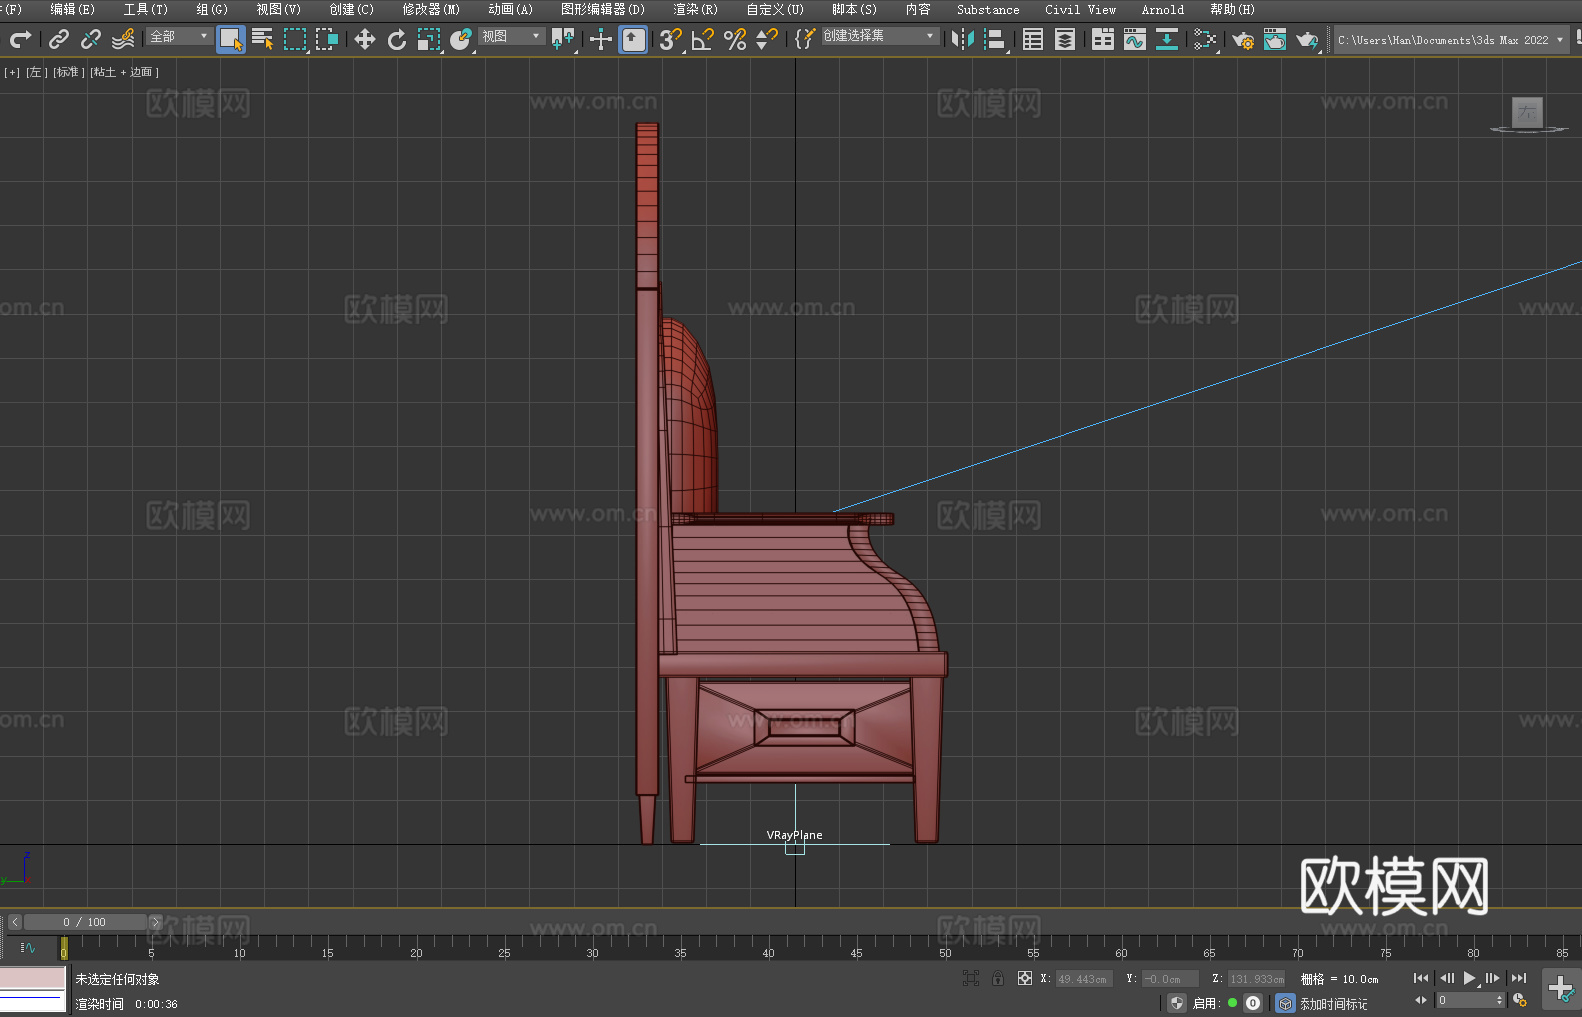Open the [左] viewport view label menu

(37, 72)
